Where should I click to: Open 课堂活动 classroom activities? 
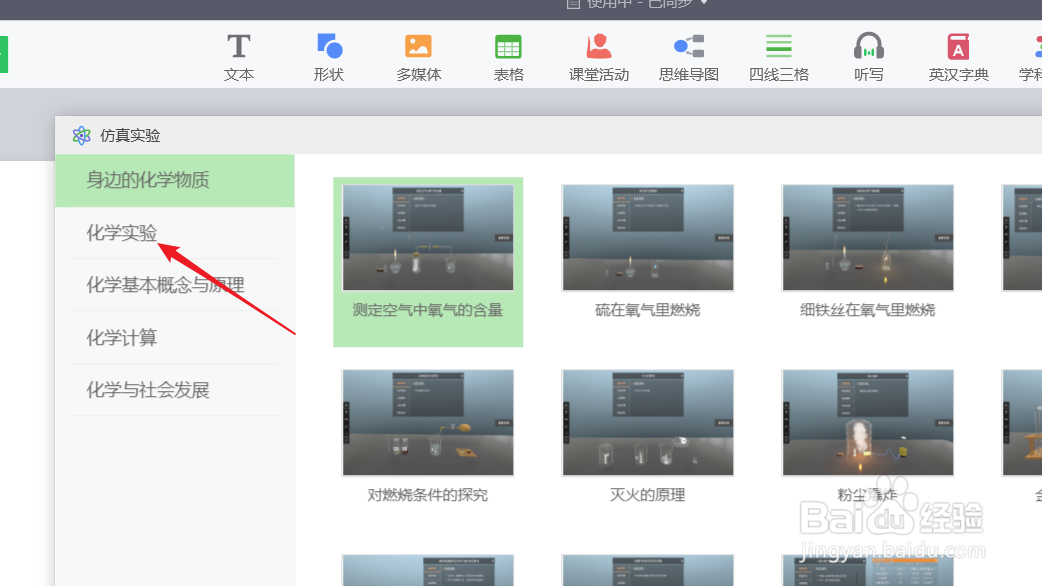pos(599,58)
